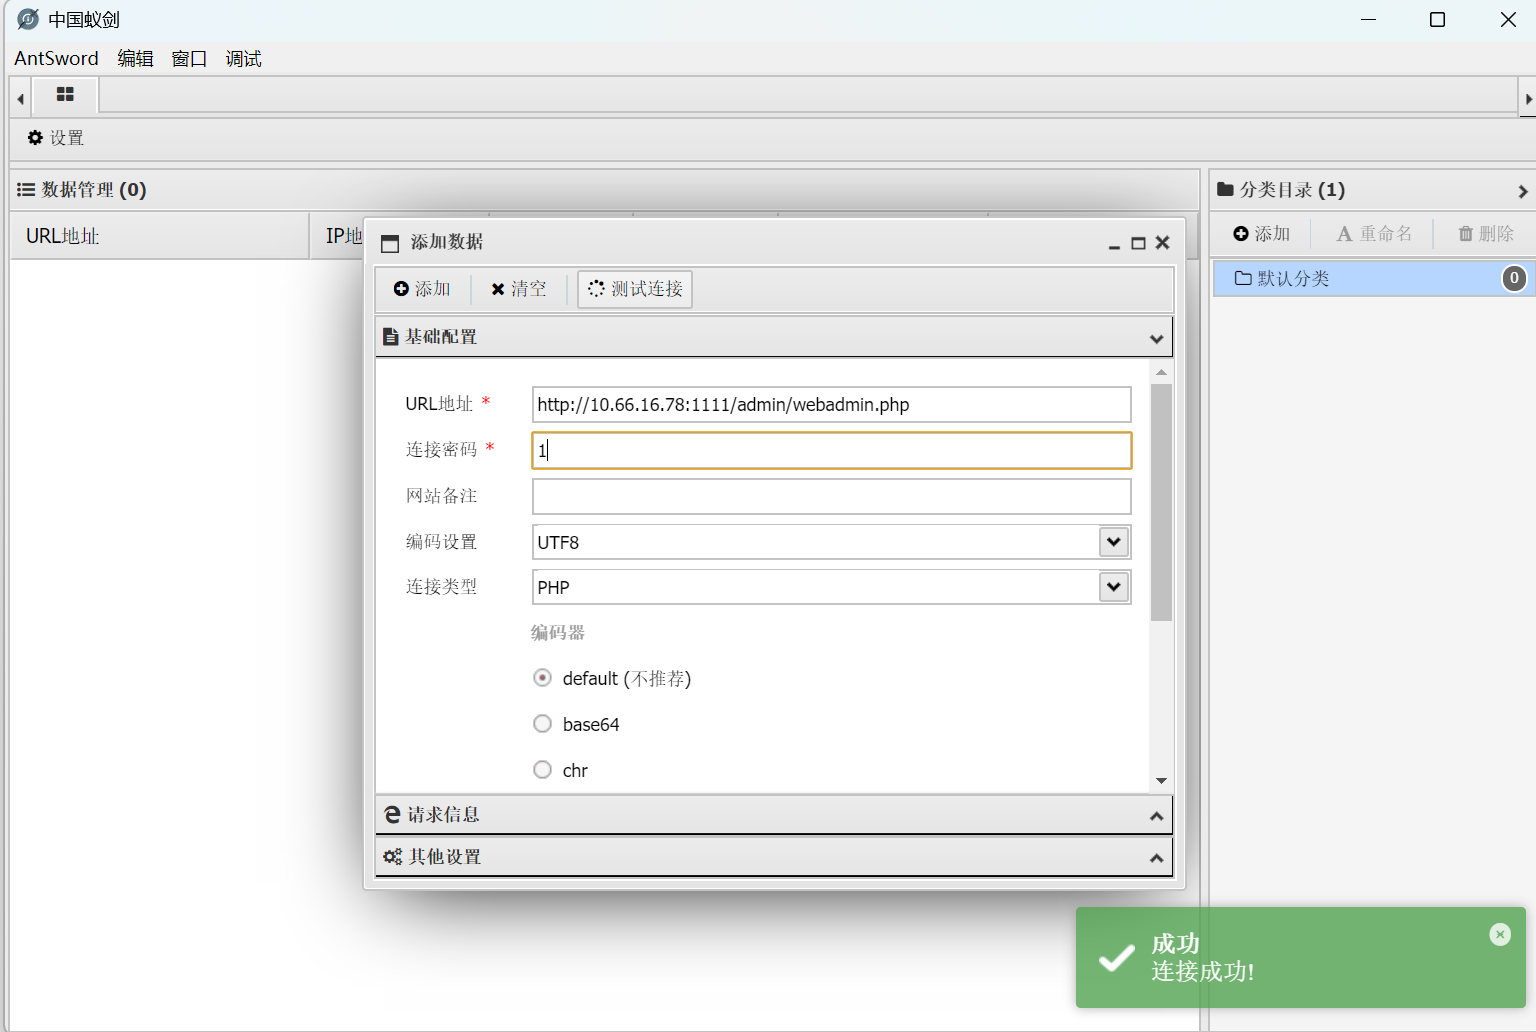Viewport: 1536px width, 1032px height.
Task: Click dialog scrollbar down arrow
Action: (1161, 781)
